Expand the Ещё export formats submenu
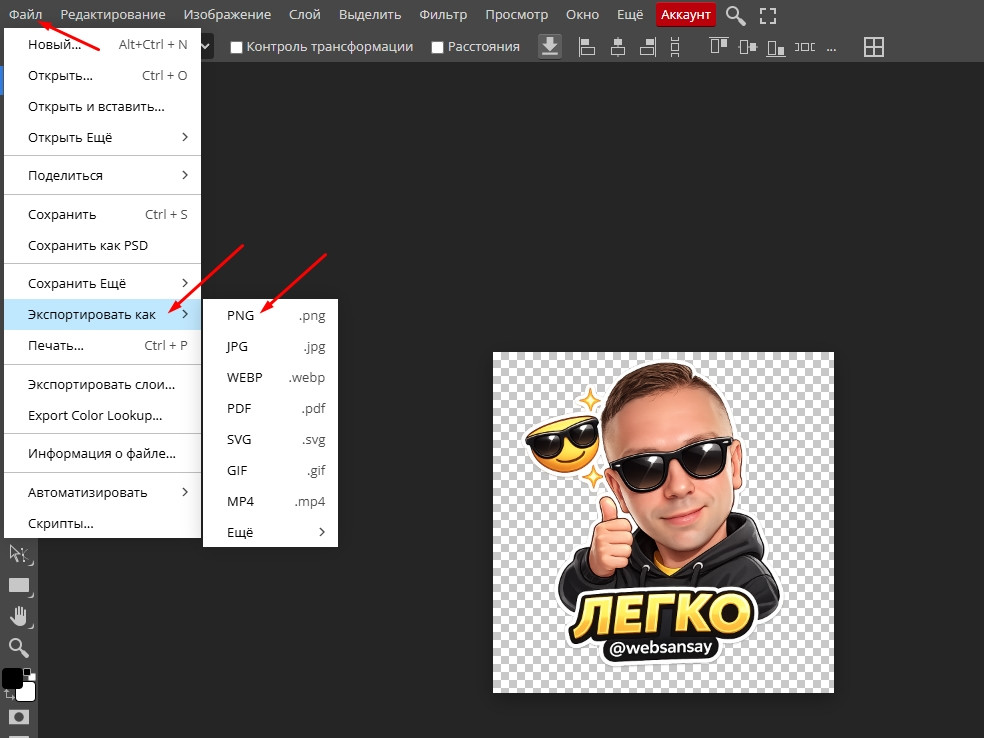The height and width of the screenshot is (738, 984). coord(270,532)
